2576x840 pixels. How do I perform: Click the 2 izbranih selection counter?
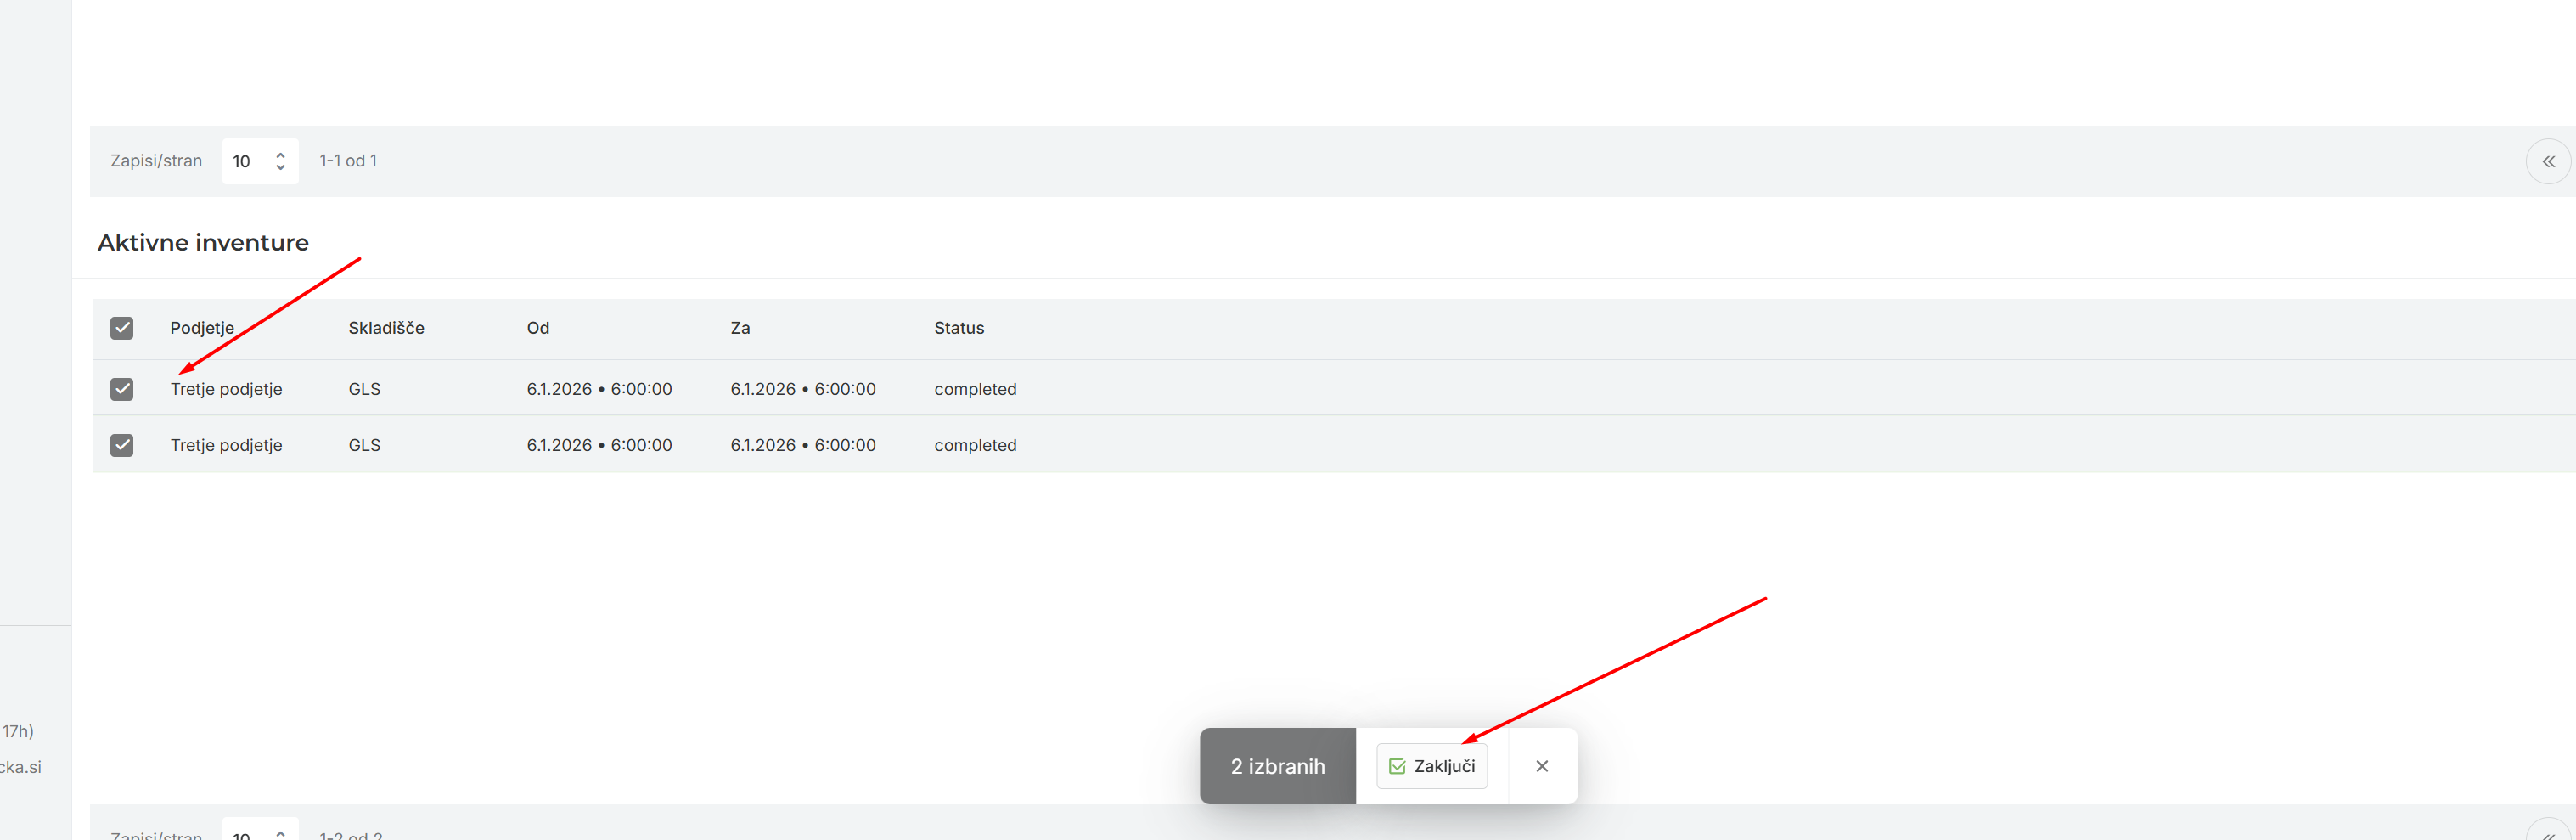point(1277,766)
